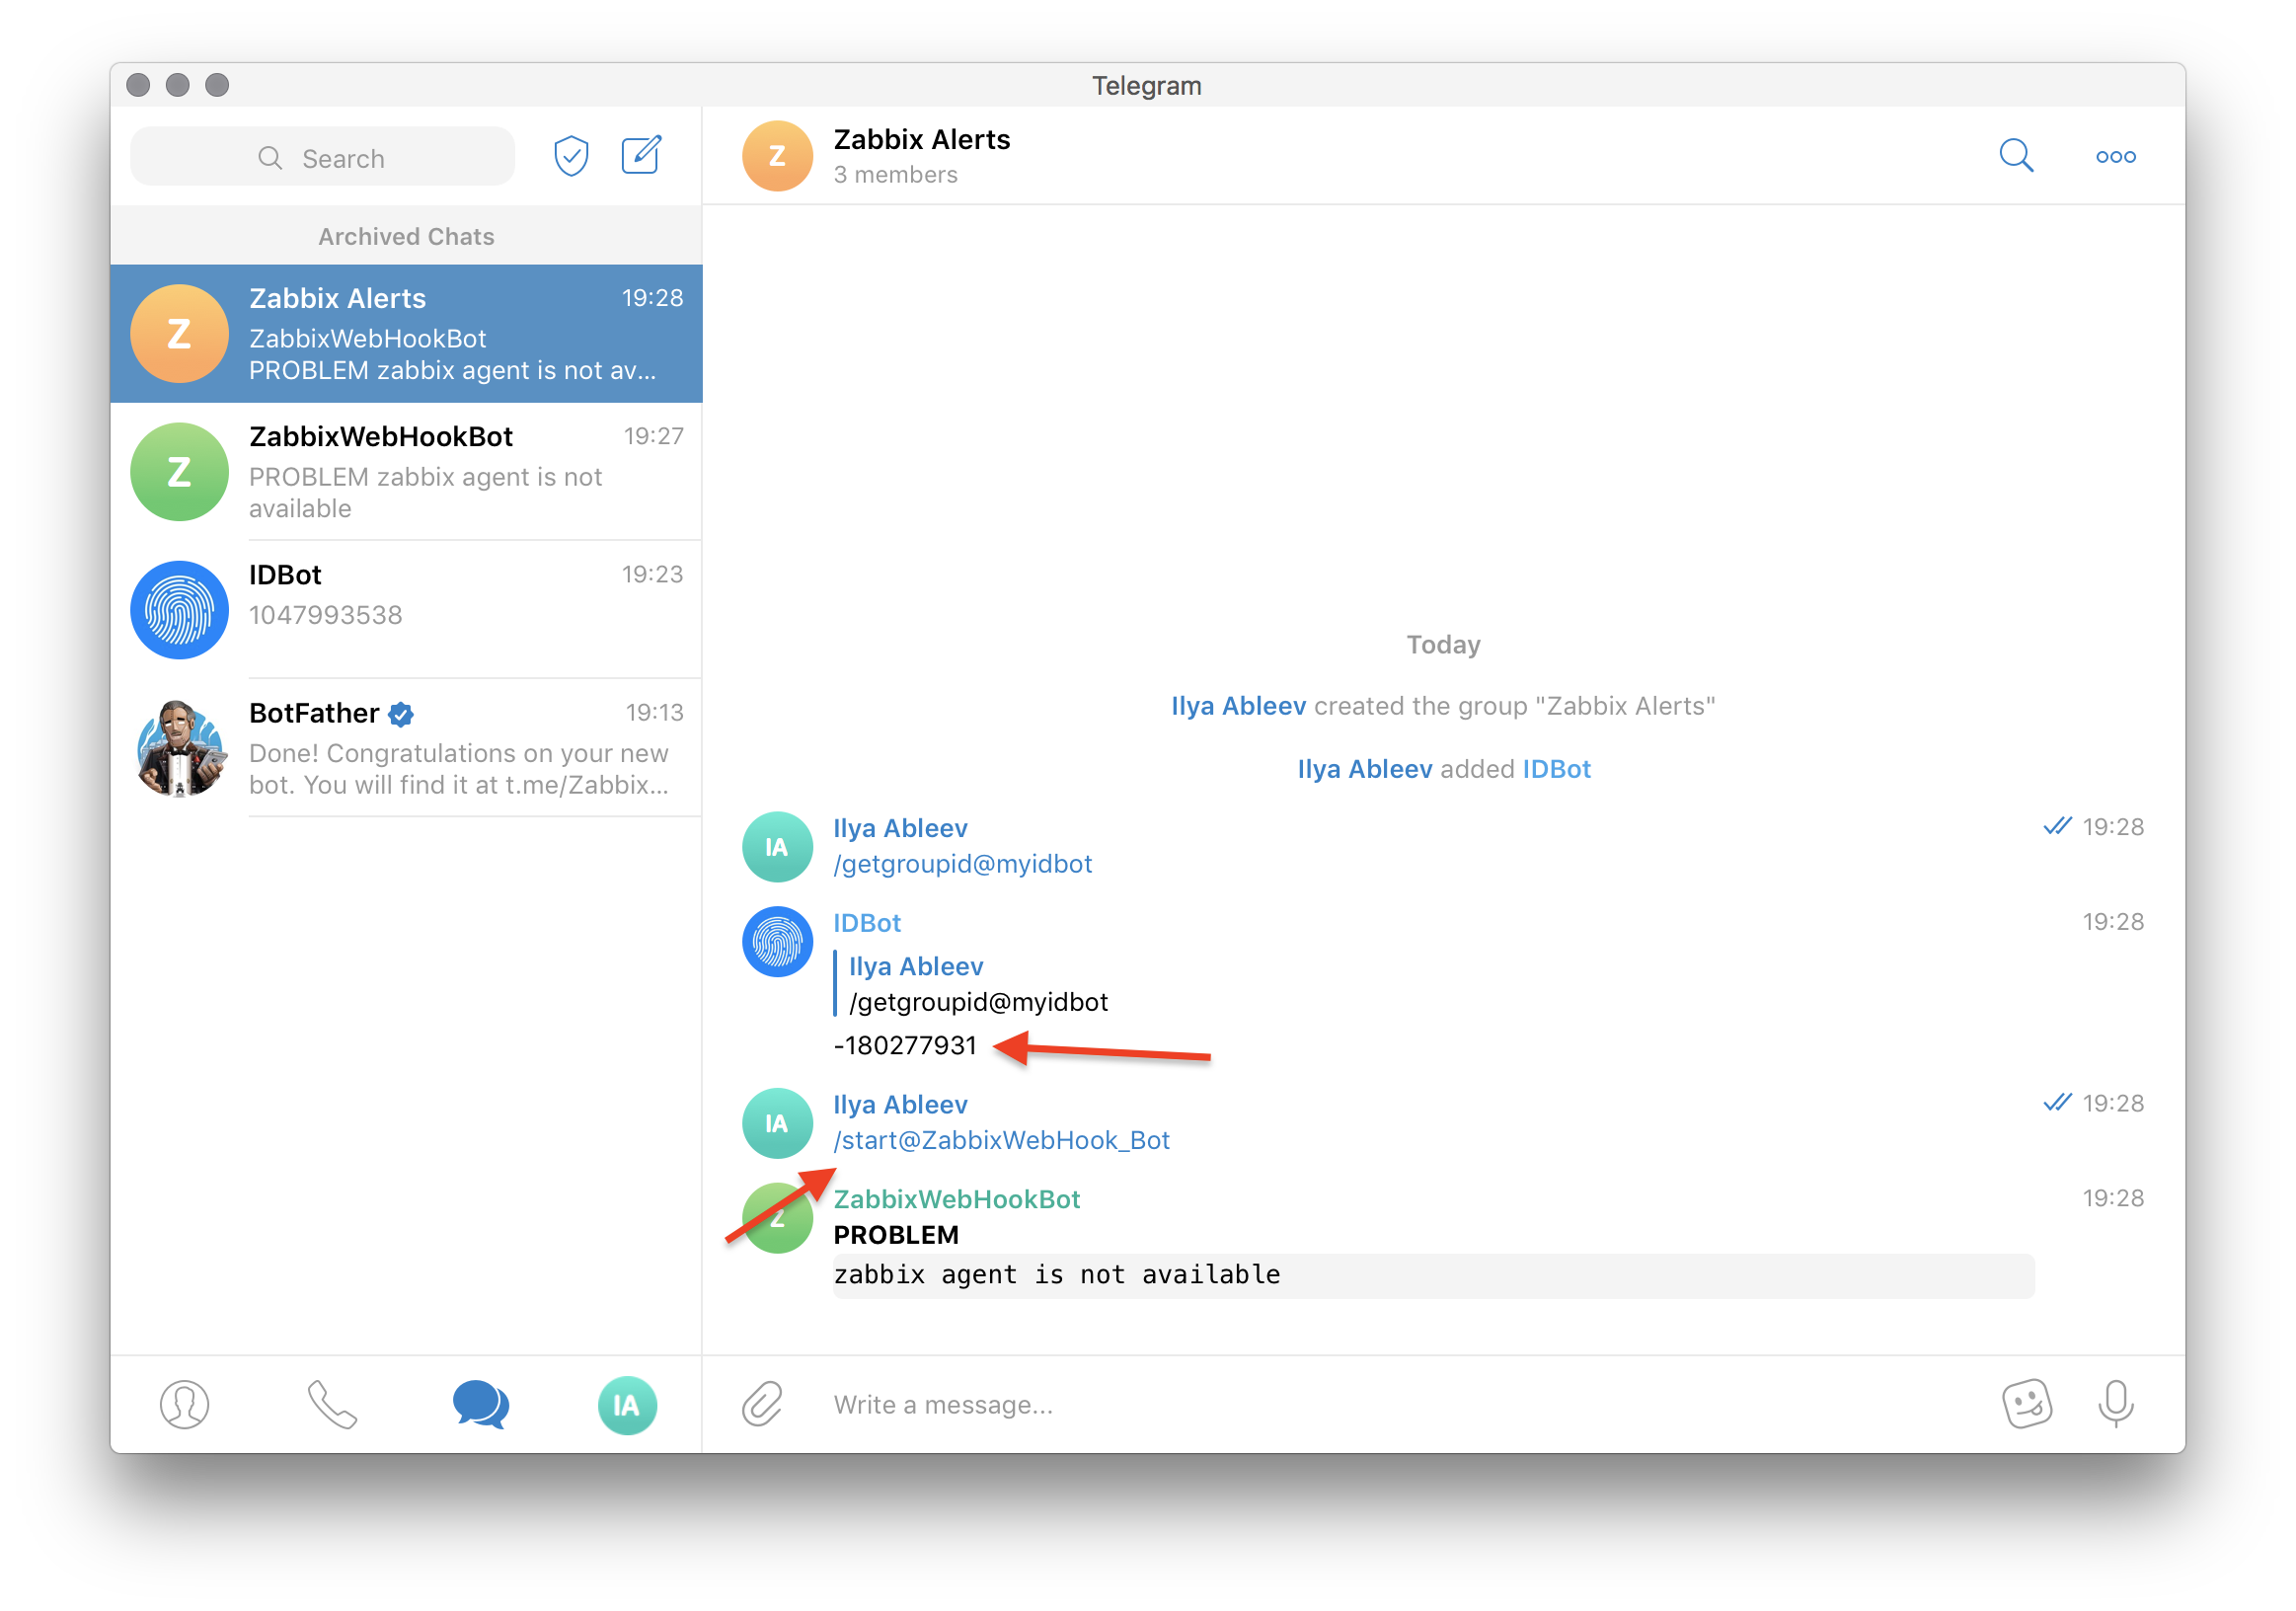
Task: Open the Chats tab icon
Action: (x=480, y=1404)
